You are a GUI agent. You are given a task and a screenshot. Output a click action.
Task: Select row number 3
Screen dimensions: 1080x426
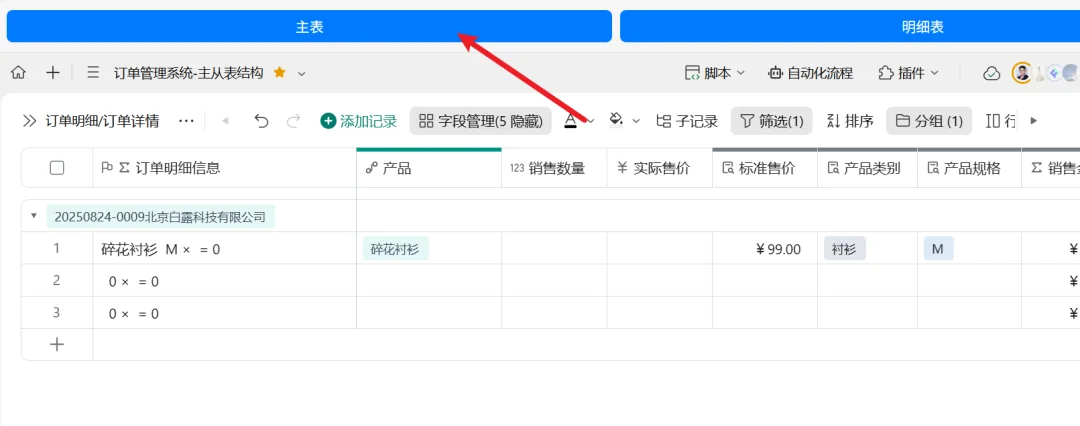coord(57,312)
